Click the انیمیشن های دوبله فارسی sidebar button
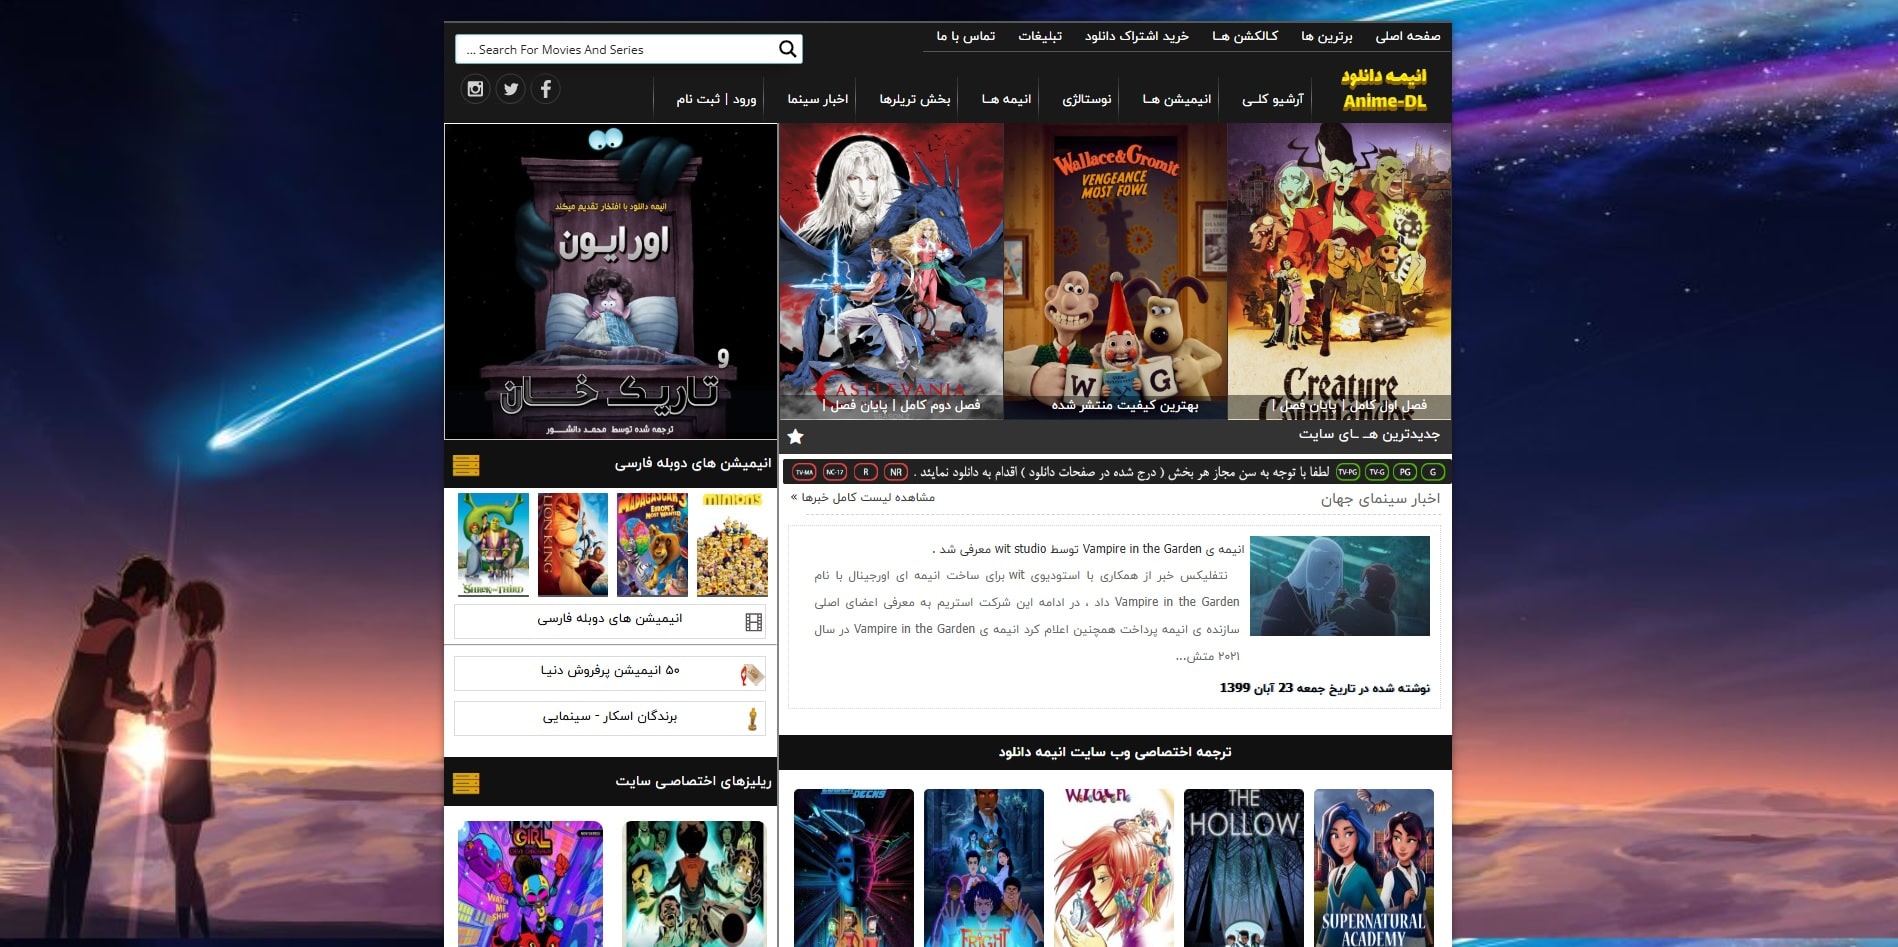Screen dimensions: 1898x947 (610, 621)
